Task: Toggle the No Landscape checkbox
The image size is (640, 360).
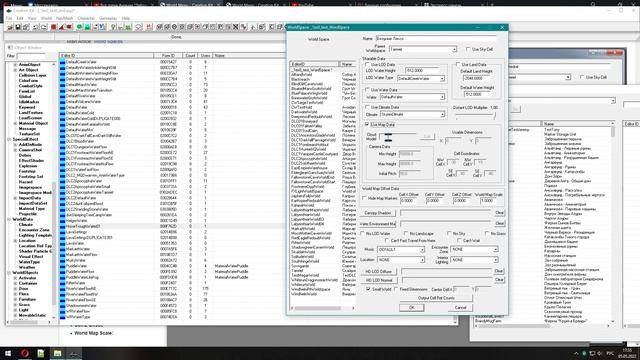Action: pyautogui.click(x=406, y=233)
